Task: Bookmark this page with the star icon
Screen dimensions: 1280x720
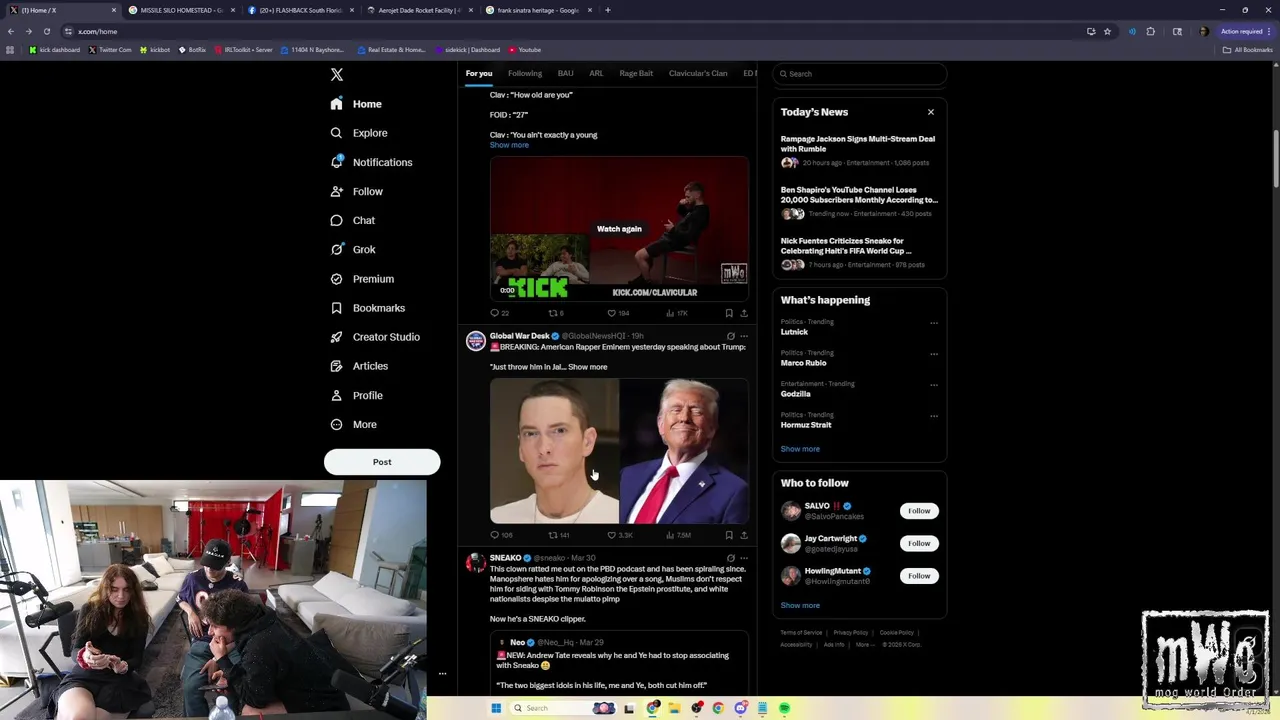Action: click(x=1107, y=31)
